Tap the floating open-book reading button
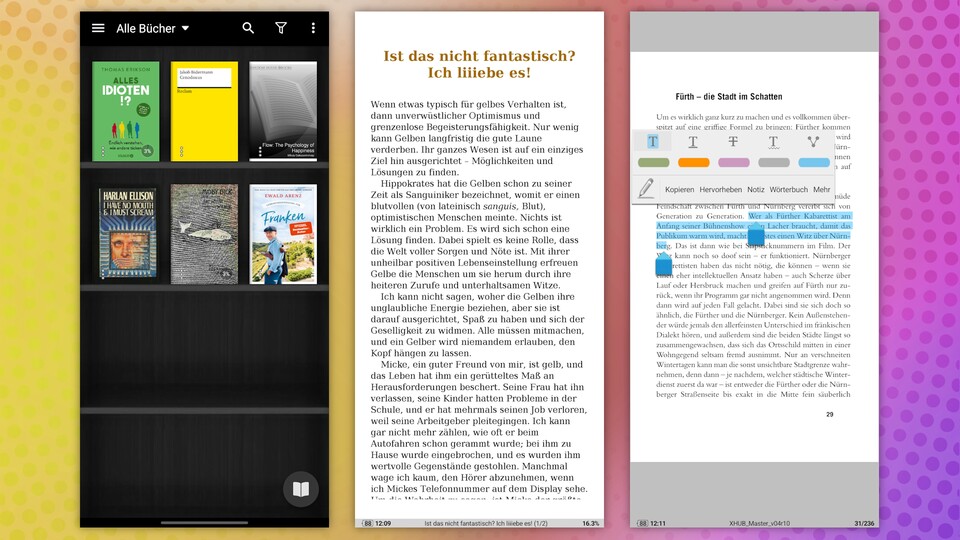 pyautogui.click(x=301, y=489)
